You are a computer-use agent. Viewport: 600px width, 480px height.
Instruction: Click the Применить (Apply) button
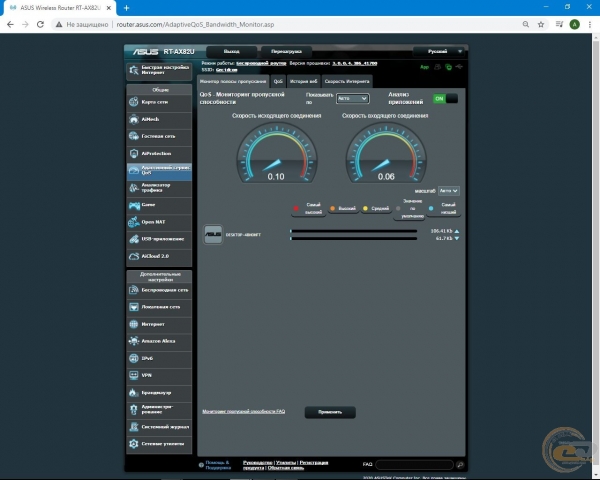330,412
